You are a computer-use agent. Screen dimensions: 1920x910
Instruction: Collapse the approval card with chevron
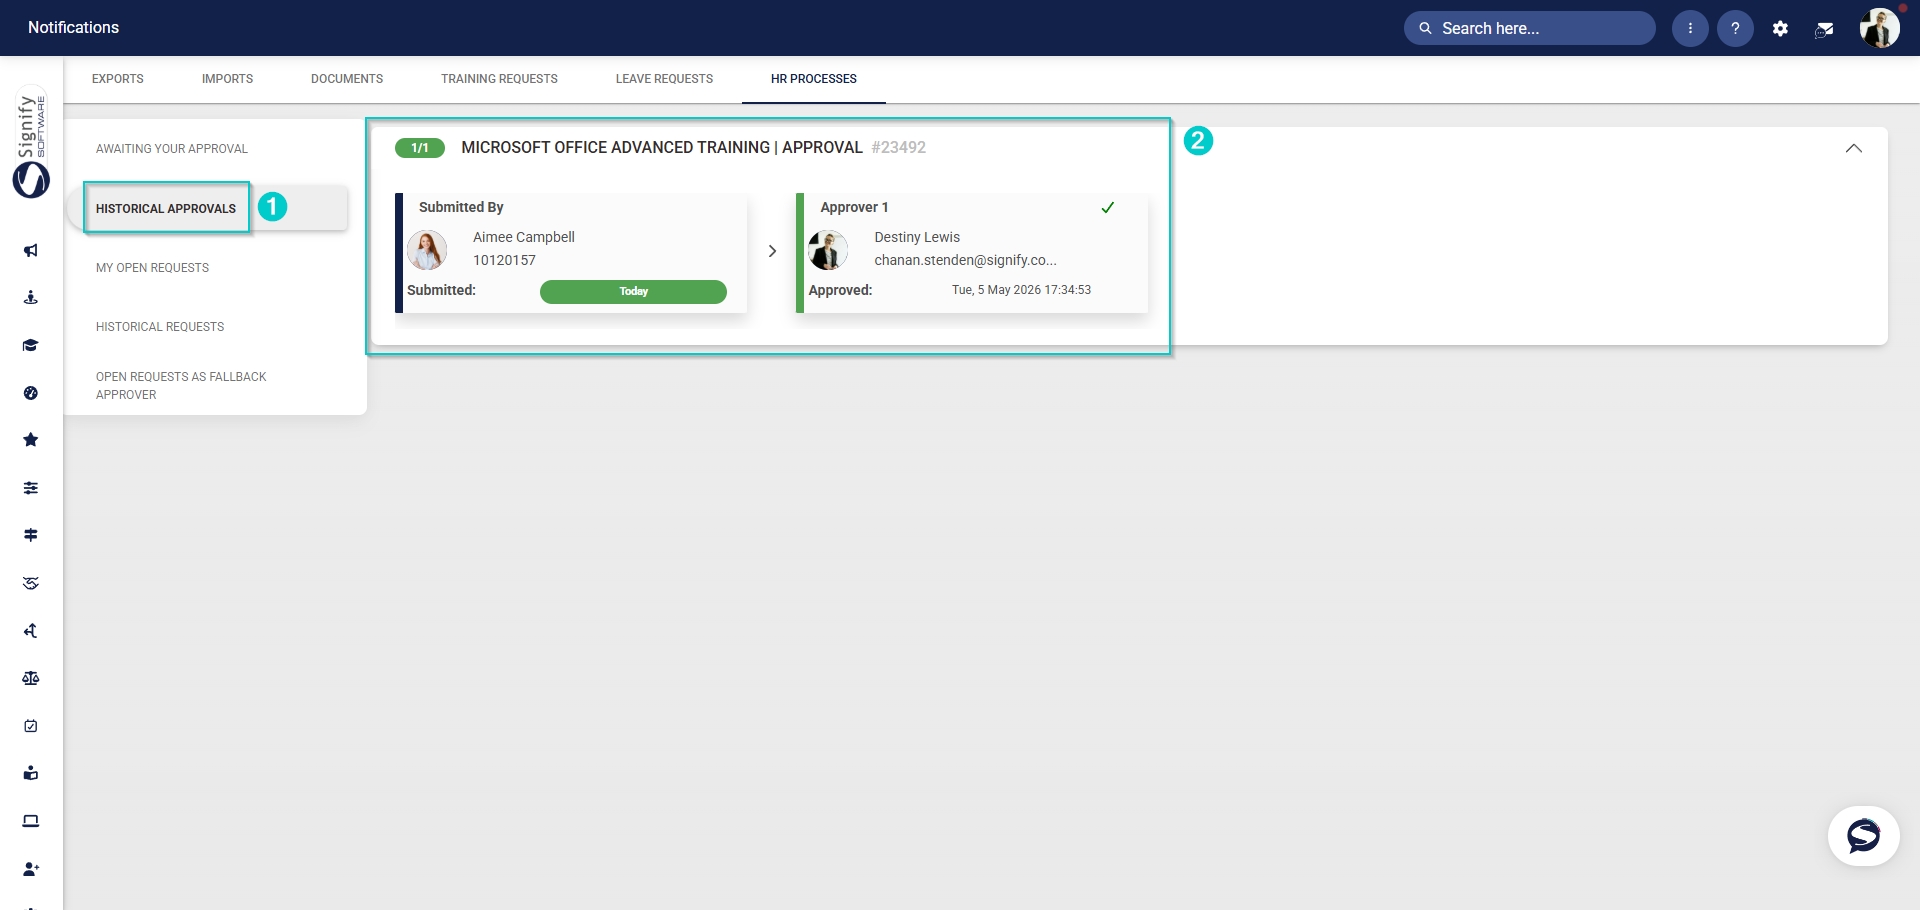[1853, 148]
